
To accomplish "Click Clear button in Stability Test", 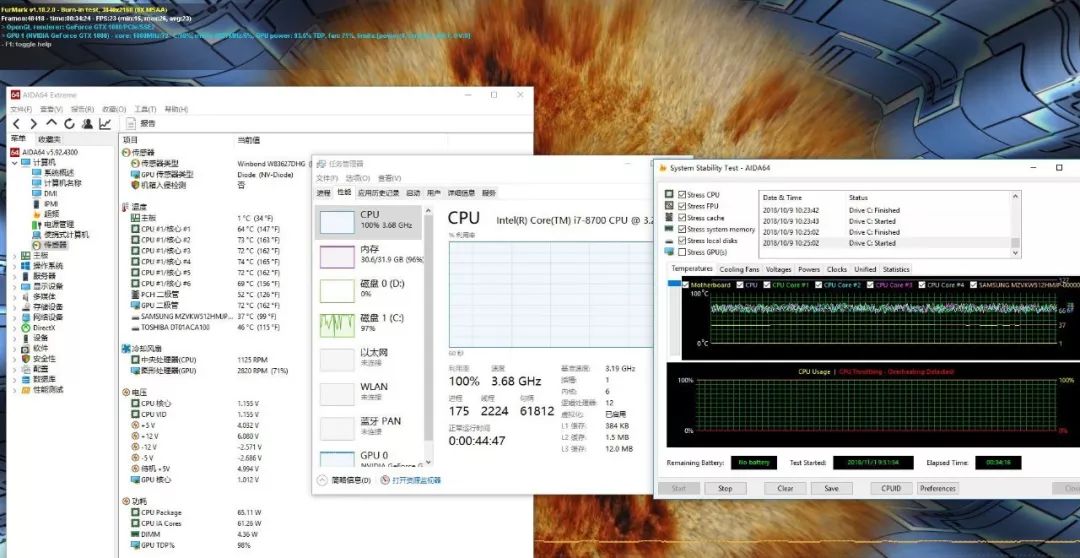I will pos(785,488).
